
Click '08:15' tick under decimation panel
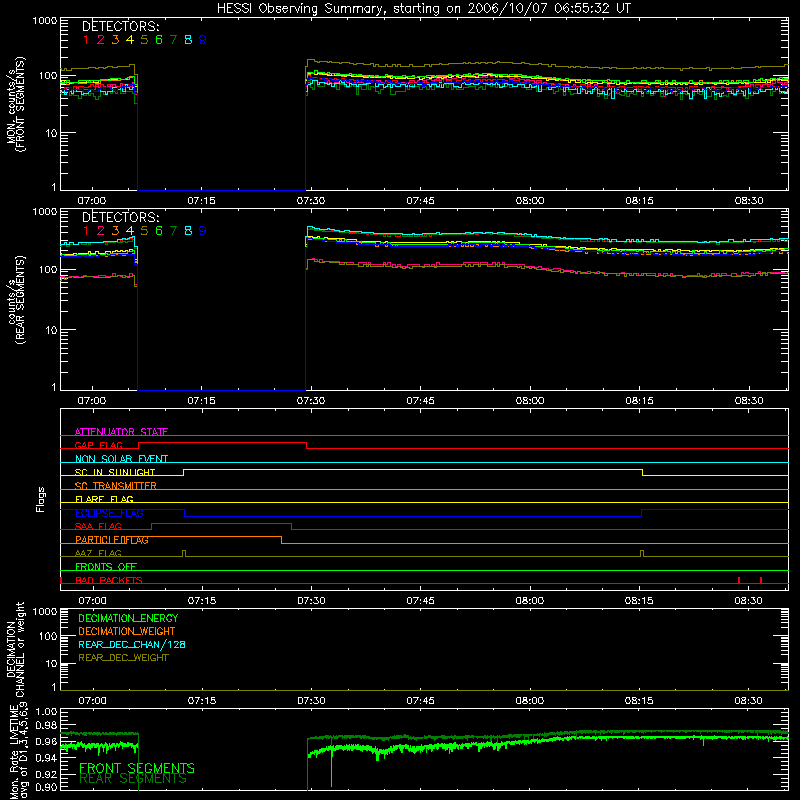(x=639, y=701)
